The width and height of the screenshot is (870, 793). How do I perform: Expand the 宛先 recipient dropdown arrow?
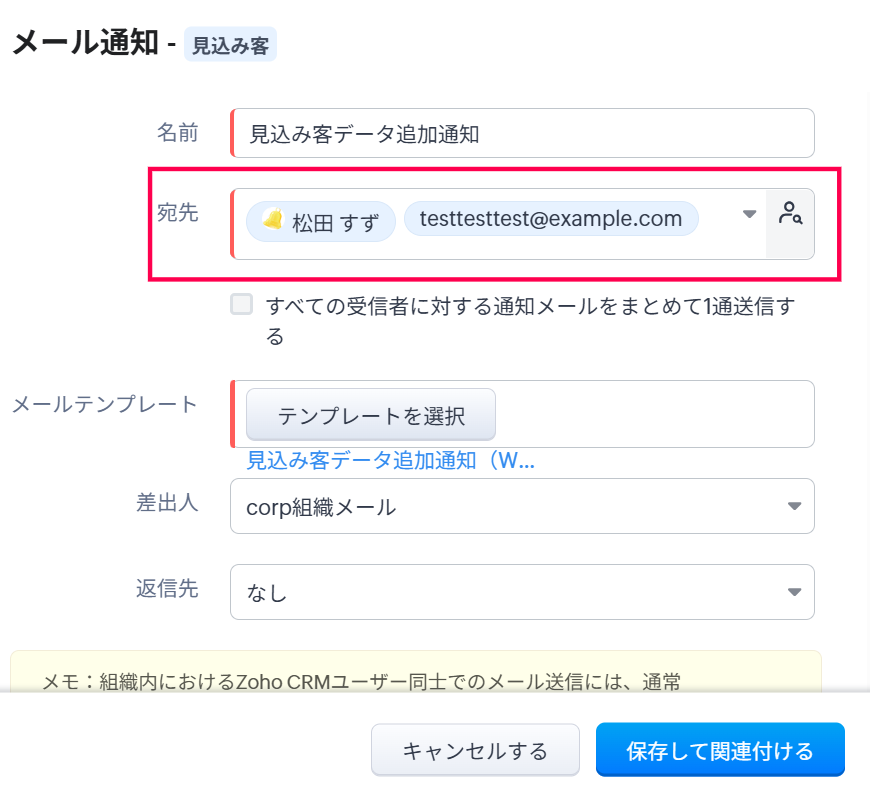pyautogui.click(x=749, y=214)
